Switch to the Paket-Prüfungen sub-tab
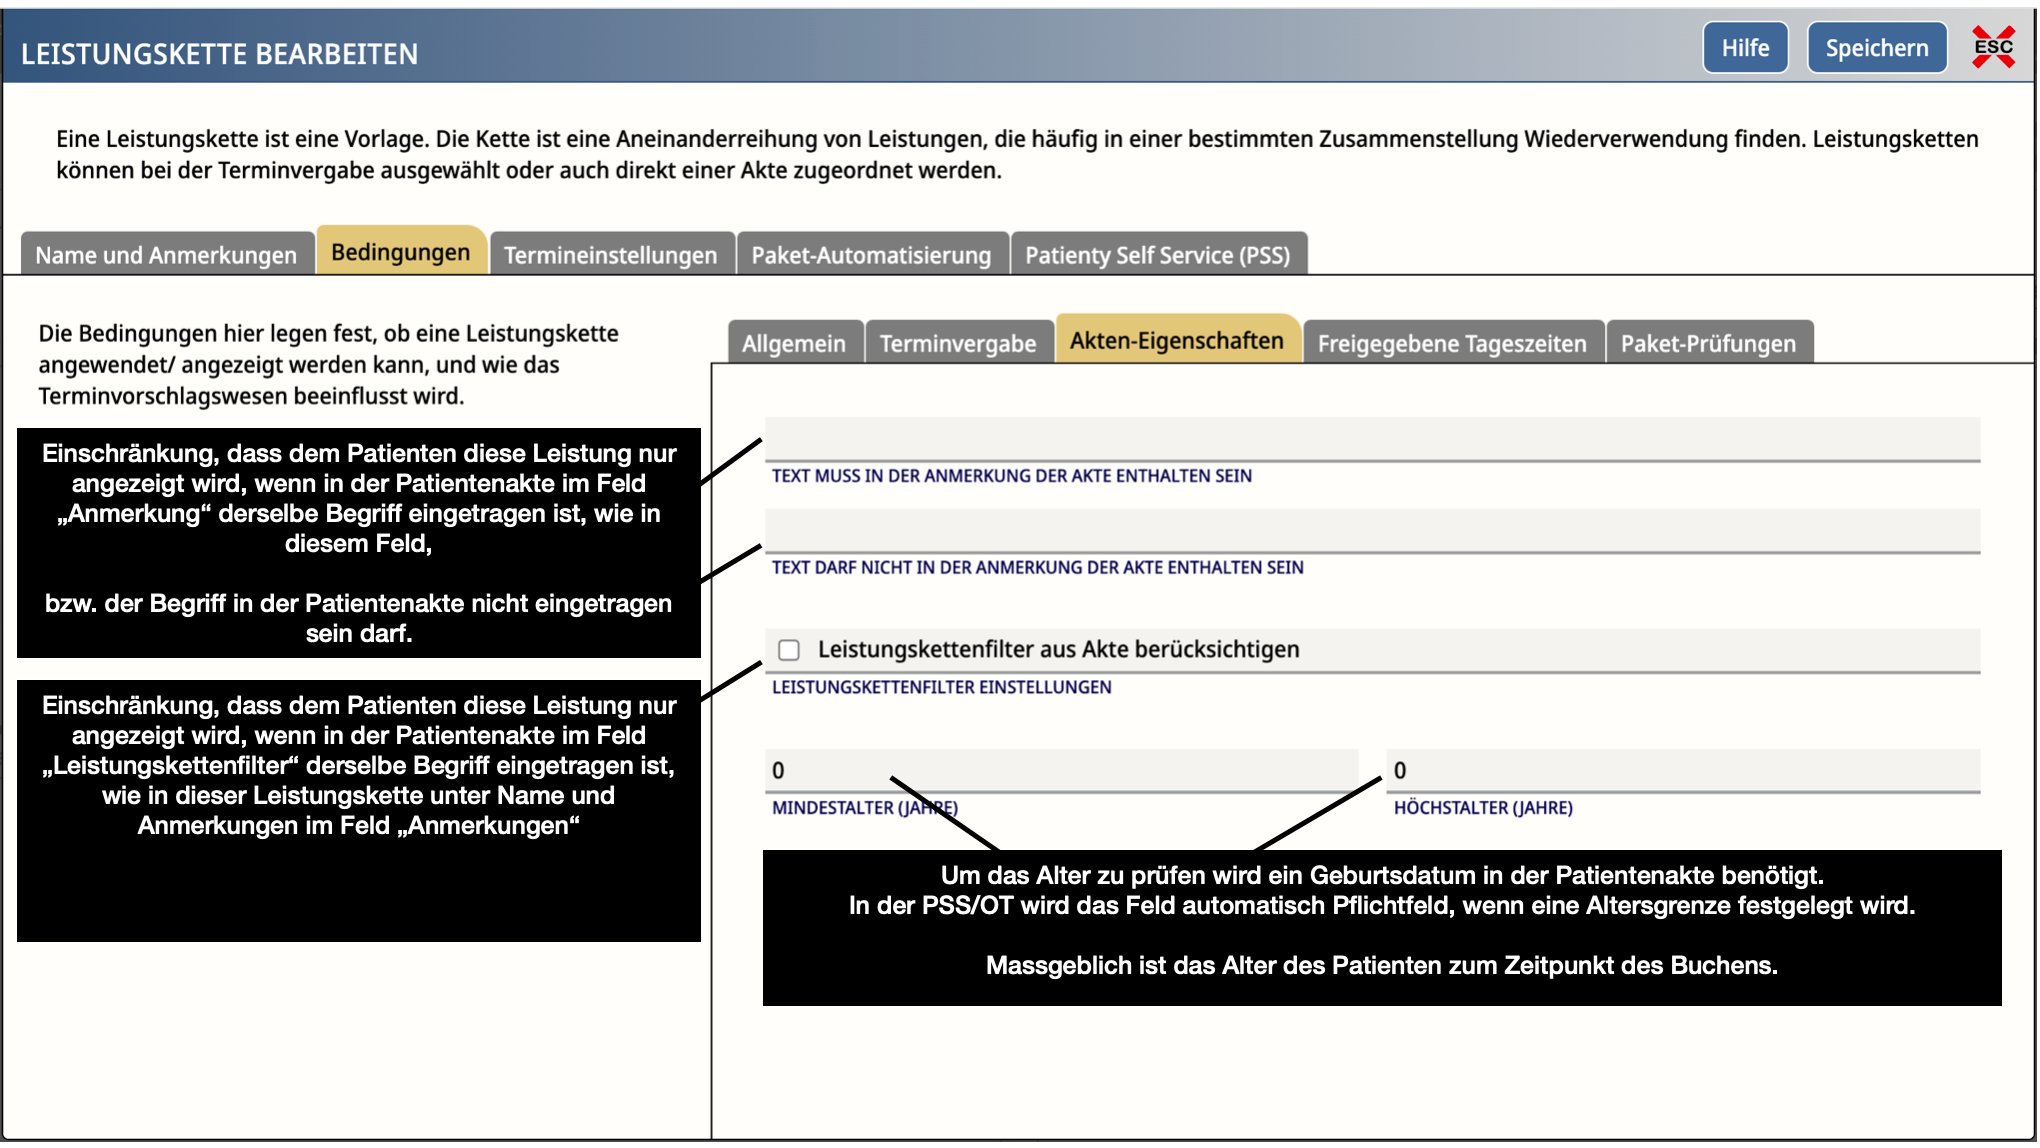The image size is (2040, 1148). 1708,343
